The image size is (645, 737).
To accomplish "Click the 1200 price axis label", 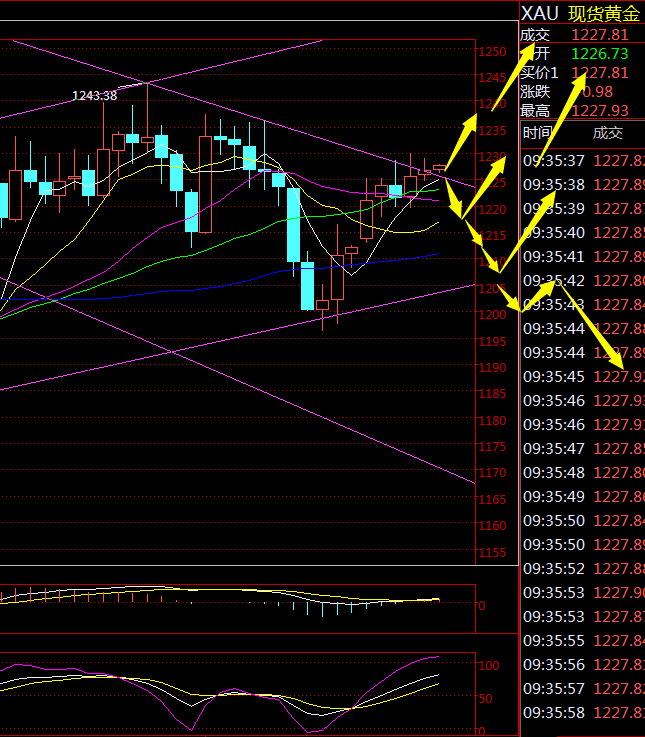I will 492,314.
